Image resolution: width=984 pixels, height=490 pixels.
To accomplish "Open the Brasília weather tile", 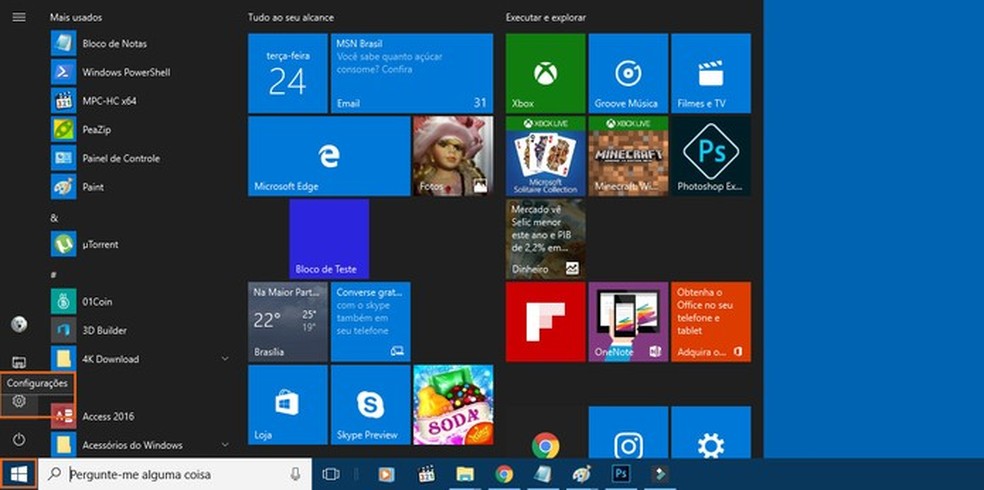I will point(287,322).
